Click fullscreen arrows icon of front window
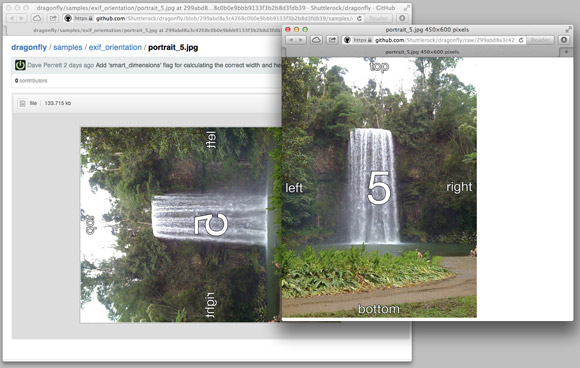The height and width of the screenshot is (368, 580). click(x=568, y=30)
